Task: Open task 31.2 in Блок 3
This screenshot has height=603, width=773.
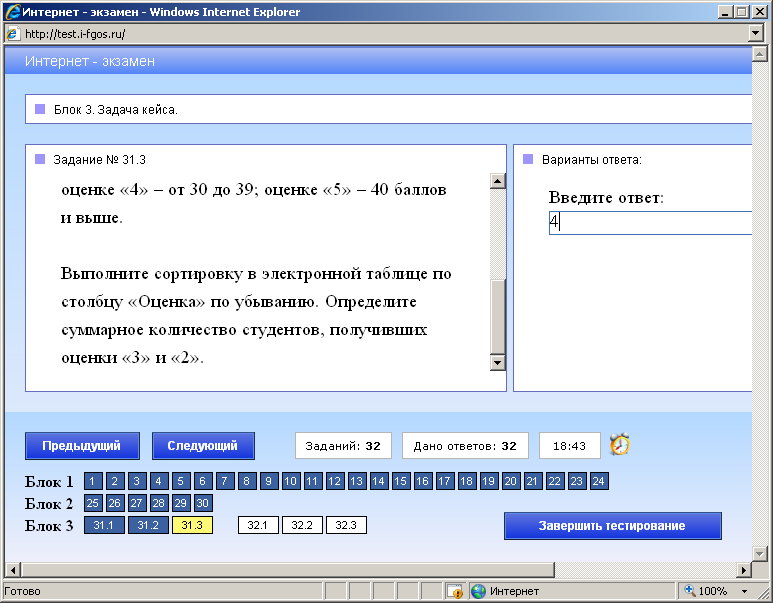Action: click(x=148, y=525)
